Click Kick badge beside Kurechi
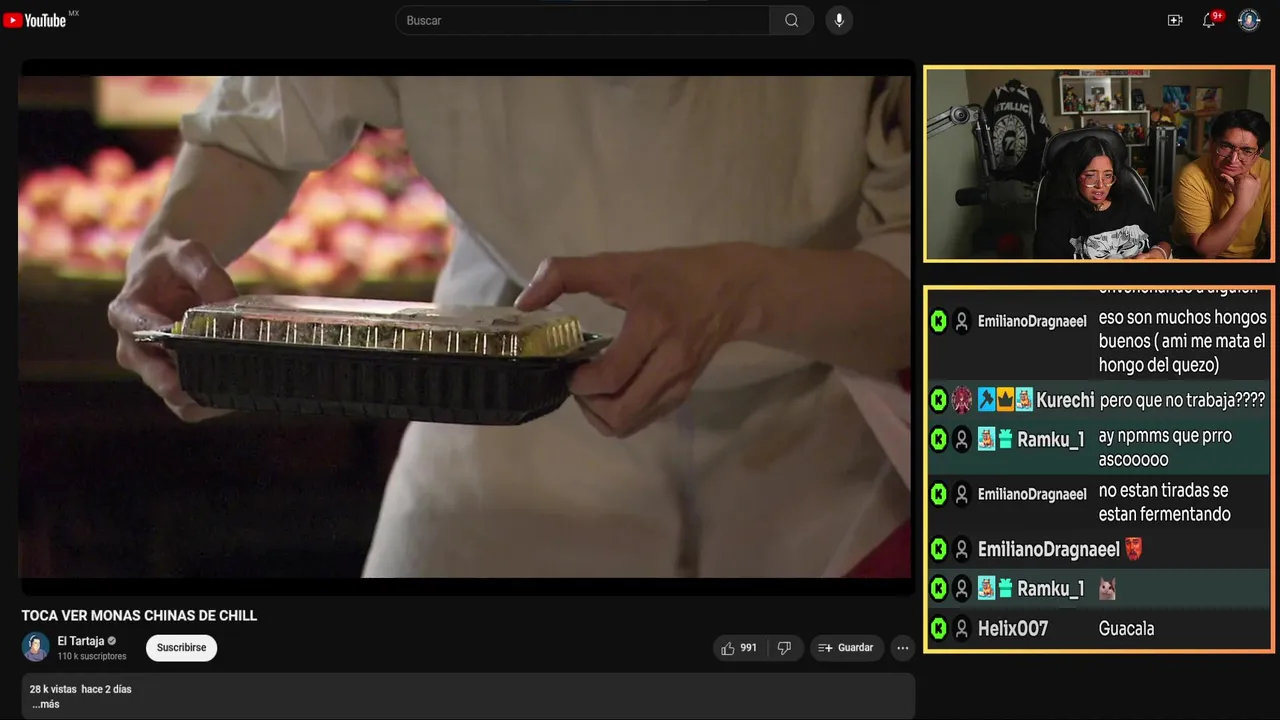 (x=938, y=400)
